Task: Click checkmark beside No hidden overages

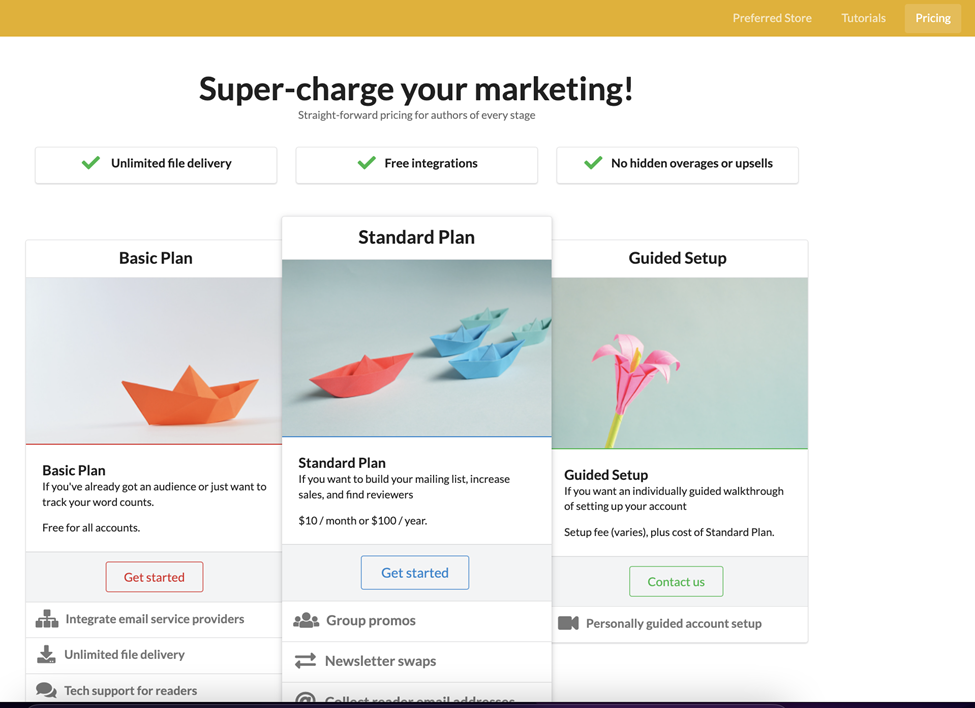Action: tap(593, 163)
